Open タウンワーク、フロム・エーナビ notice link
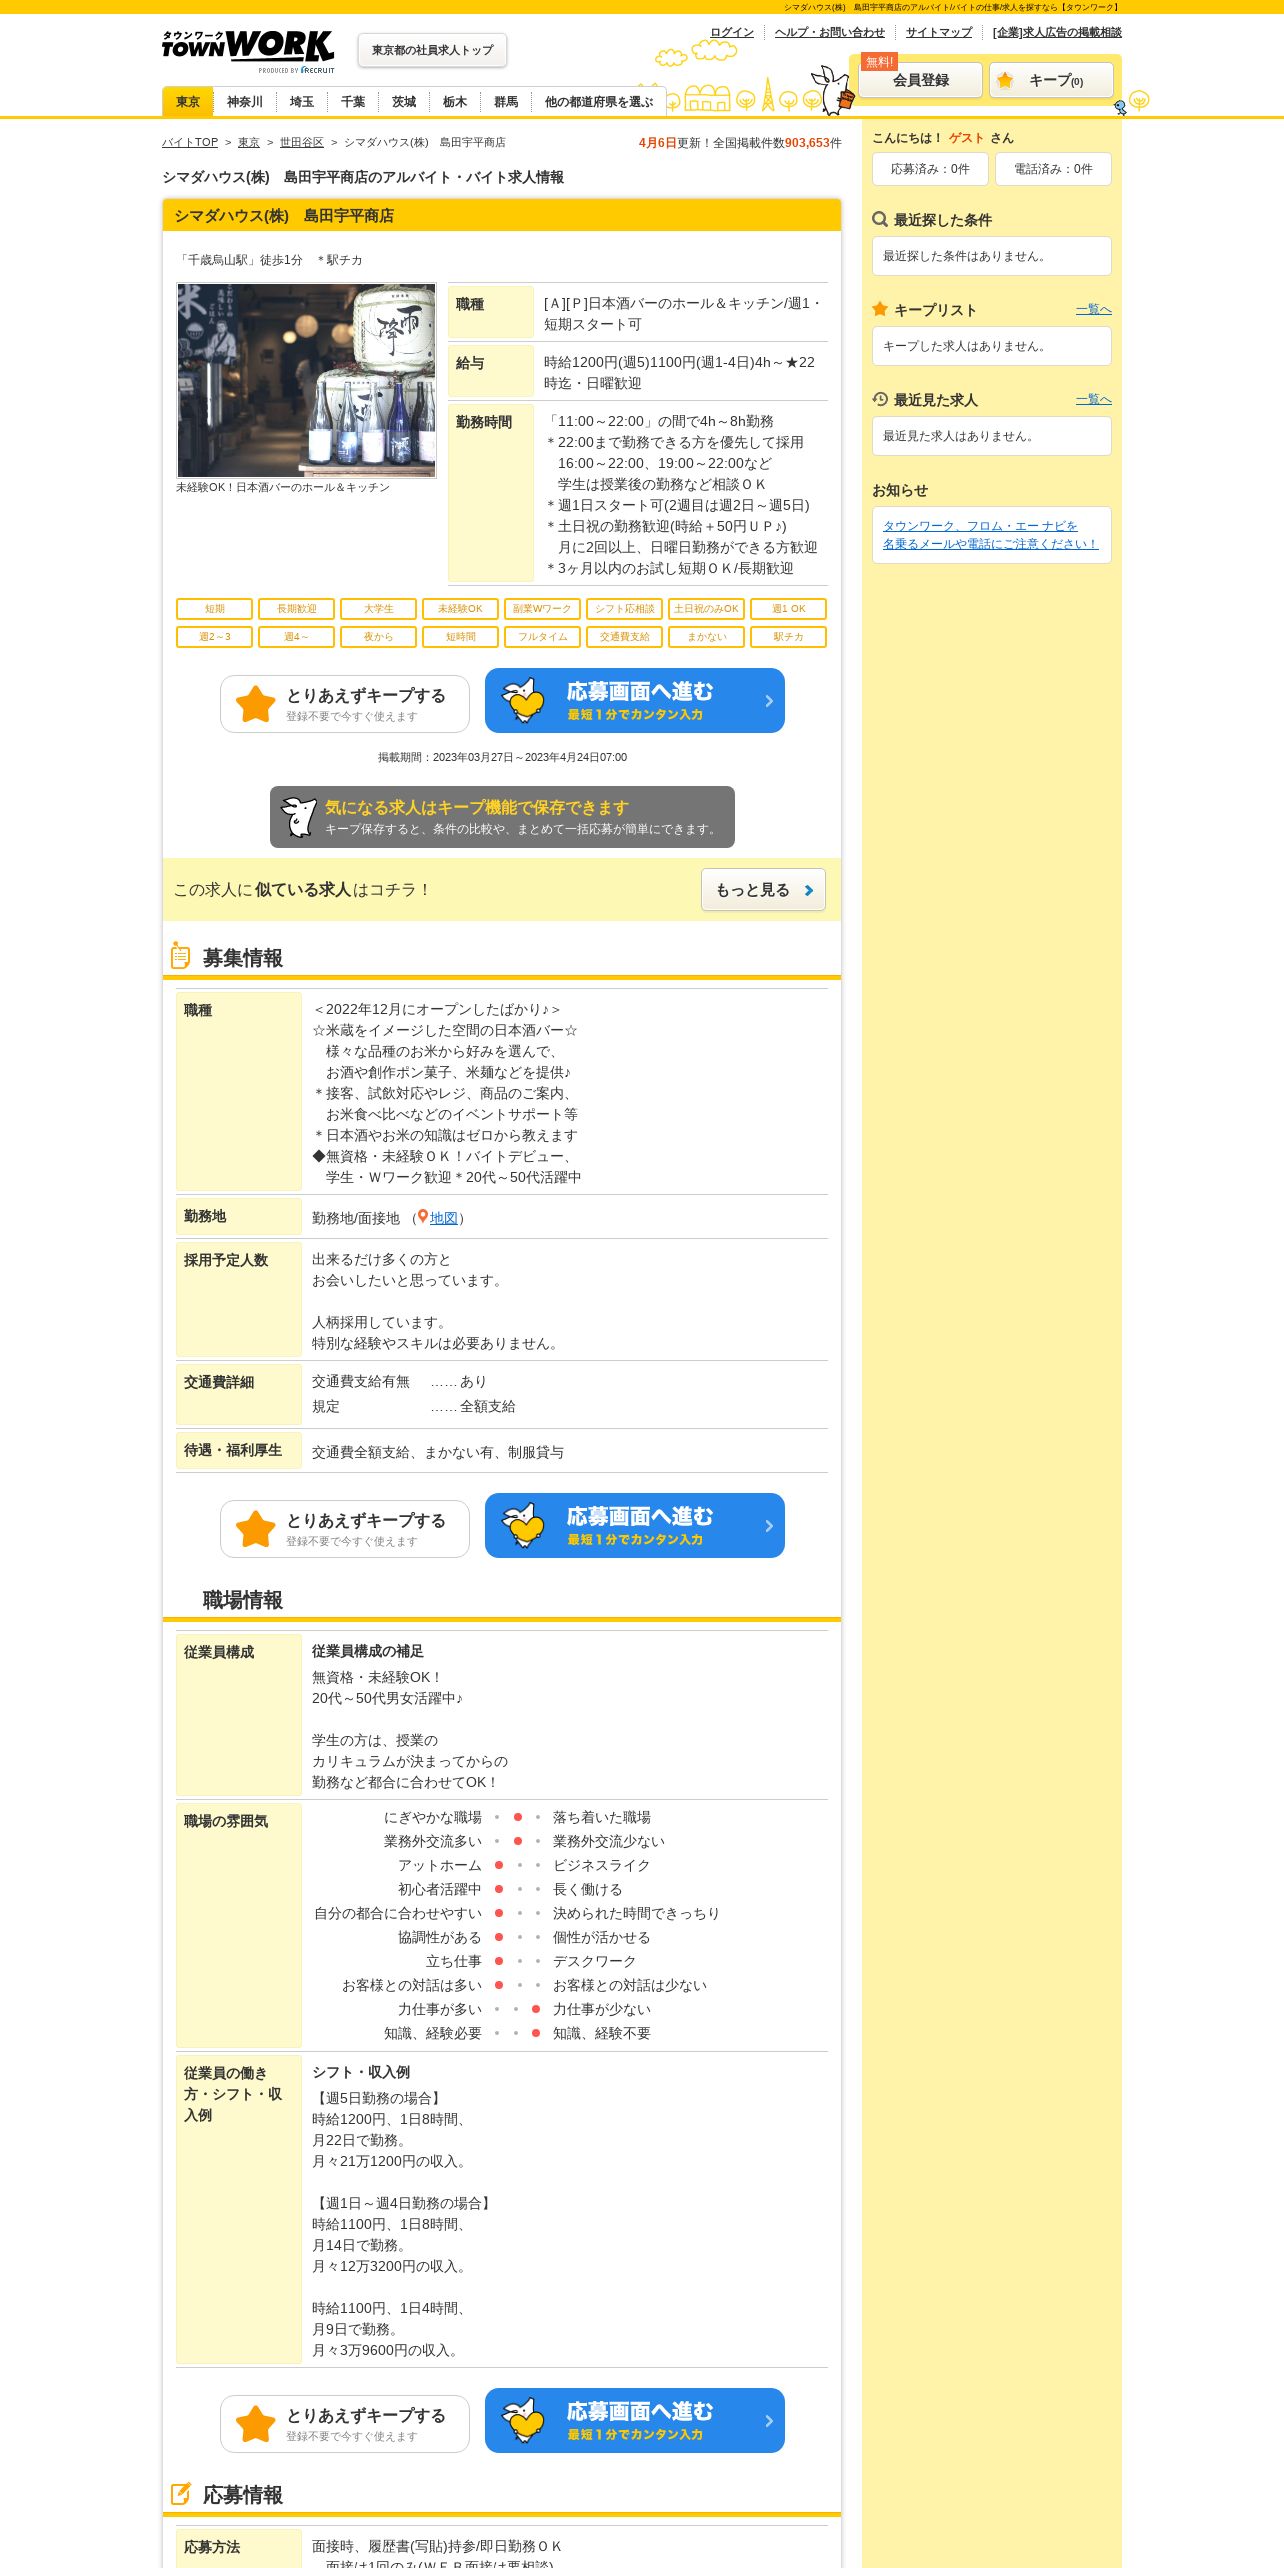The image size is (1284, 2568). tap(990, 535)
